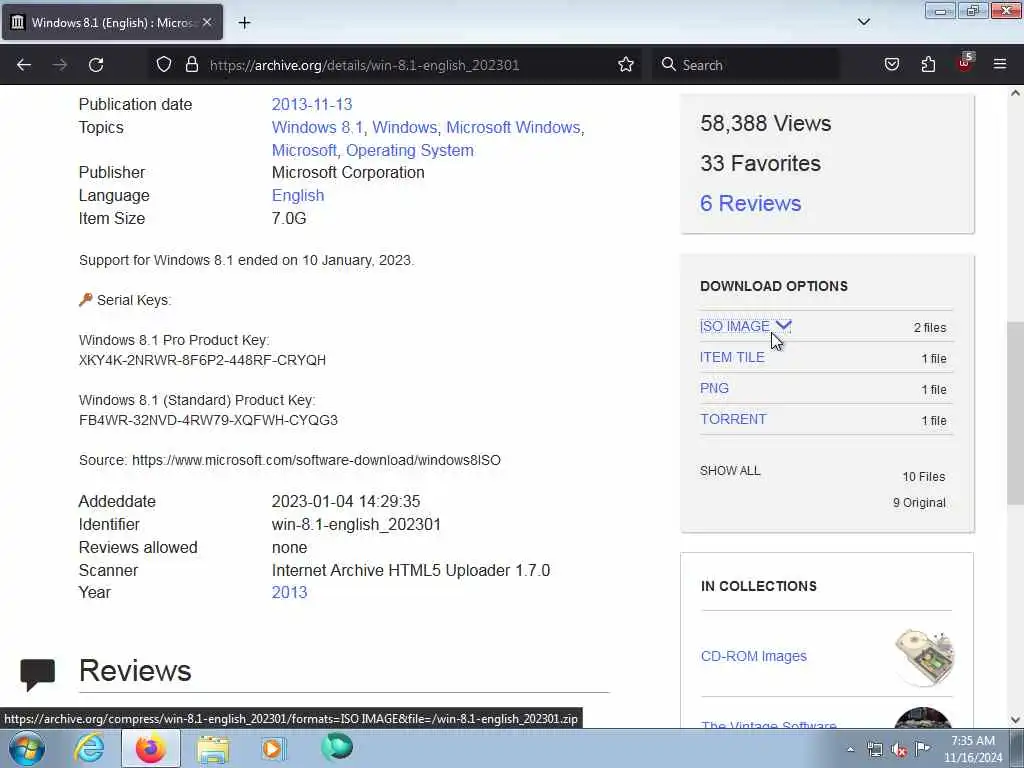
Task: Open the CD-ROM Images collection link
Action: (754, 656)
